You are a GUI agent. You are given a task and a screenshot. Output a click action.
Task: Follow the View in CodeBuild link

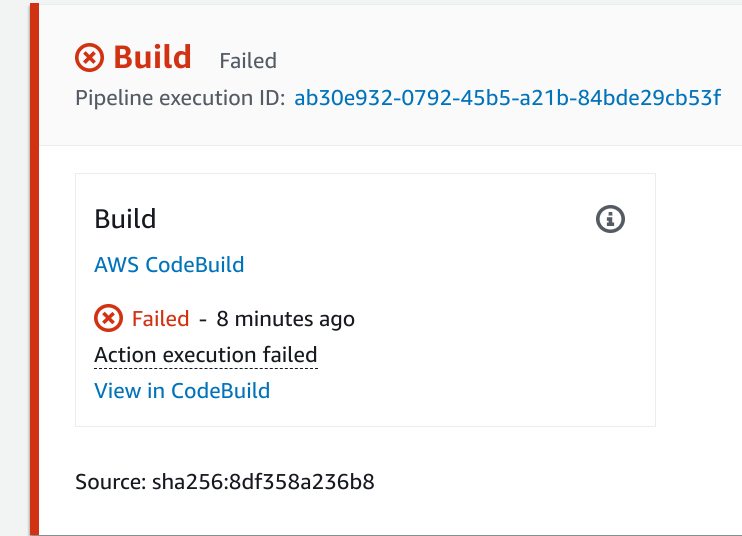click(182, 391)
